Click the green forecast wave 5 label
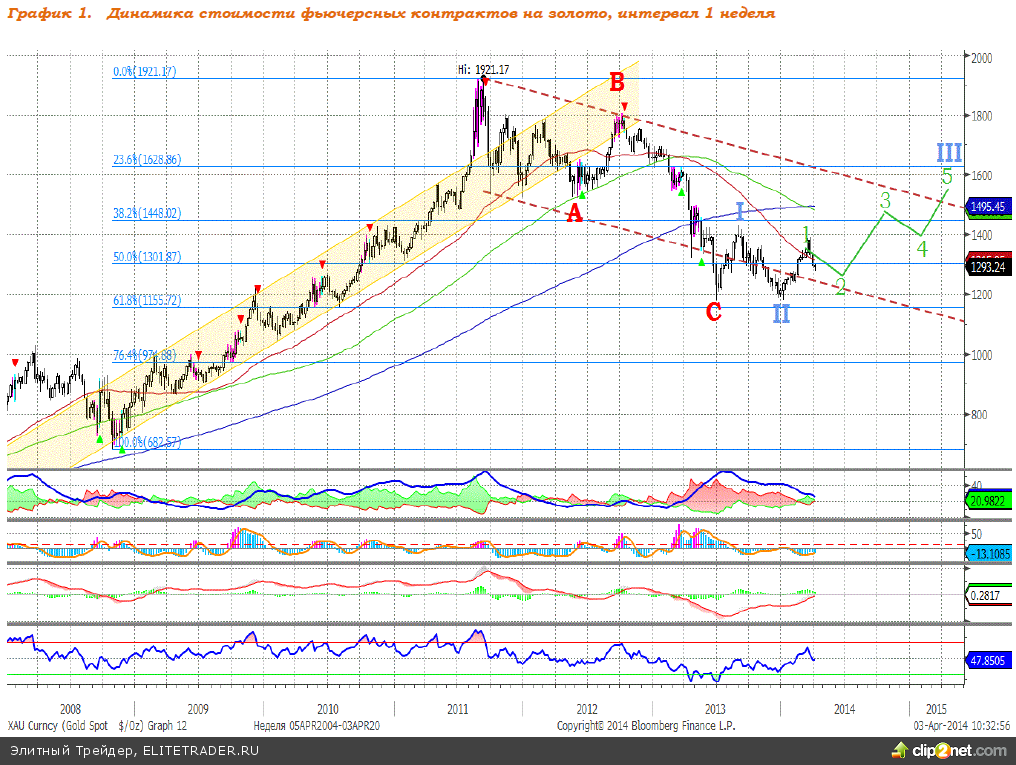The image size is (1016, 765). 946,177
